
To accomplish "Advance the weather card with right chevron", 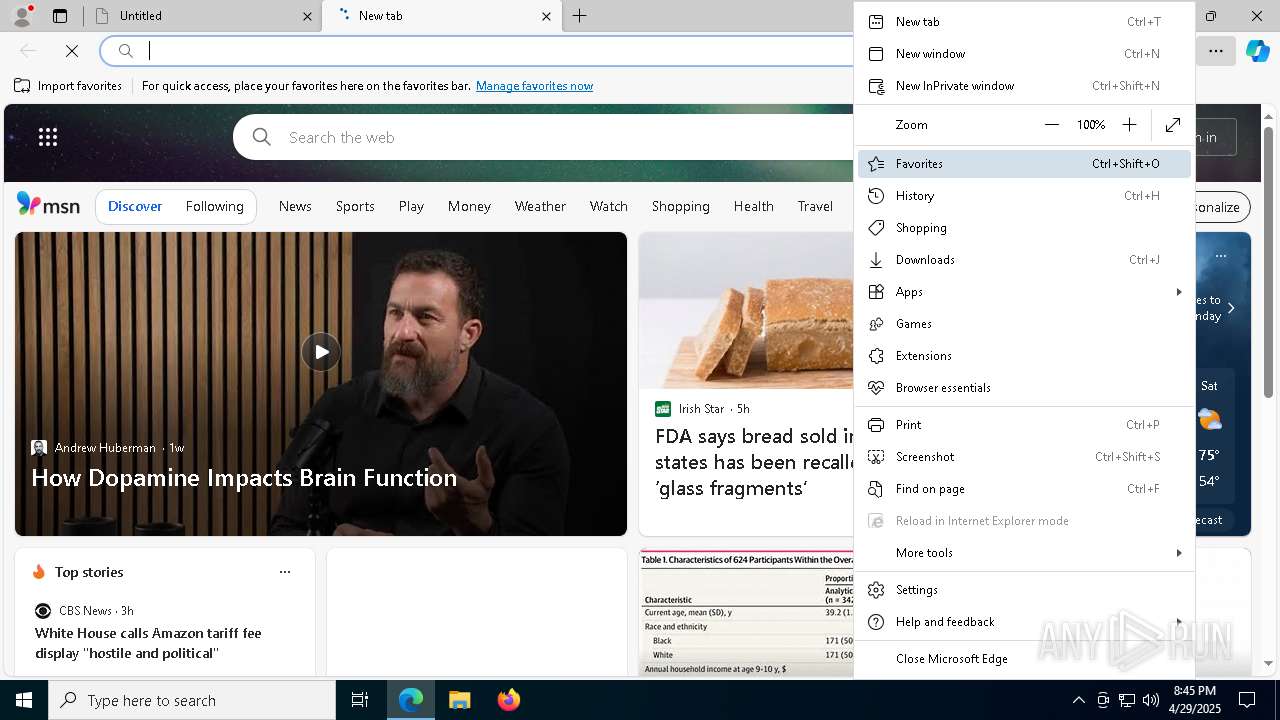I will coord(1231,308).
